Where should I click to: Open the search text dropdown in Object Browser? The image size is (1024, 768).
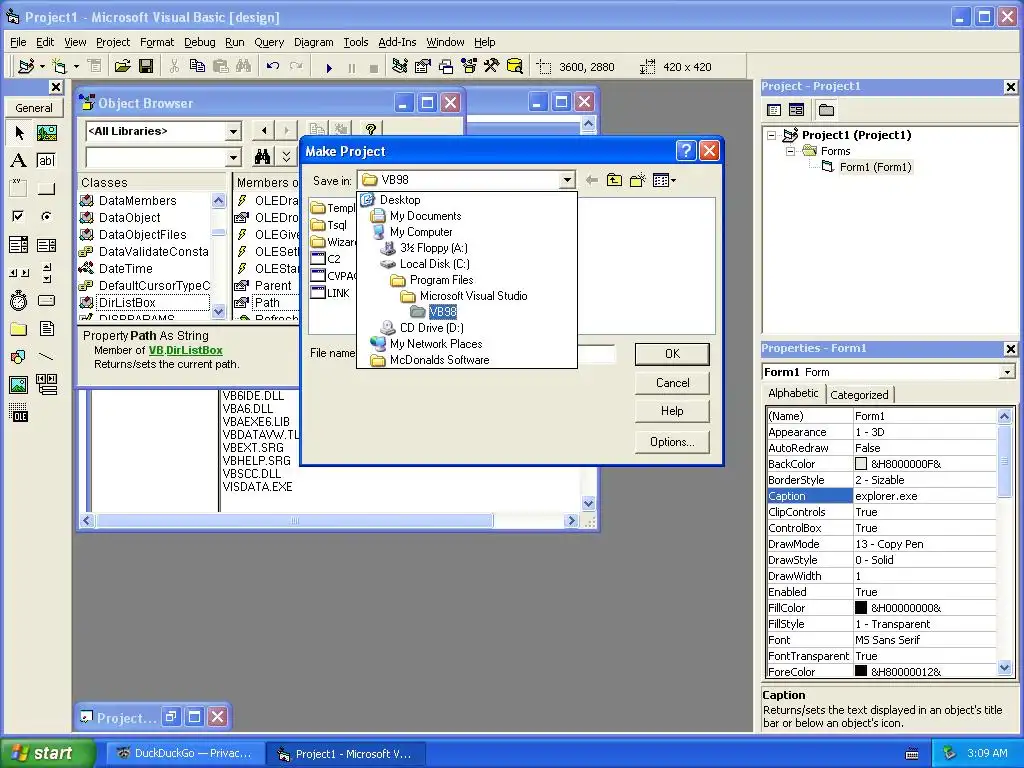pos(233,157)
